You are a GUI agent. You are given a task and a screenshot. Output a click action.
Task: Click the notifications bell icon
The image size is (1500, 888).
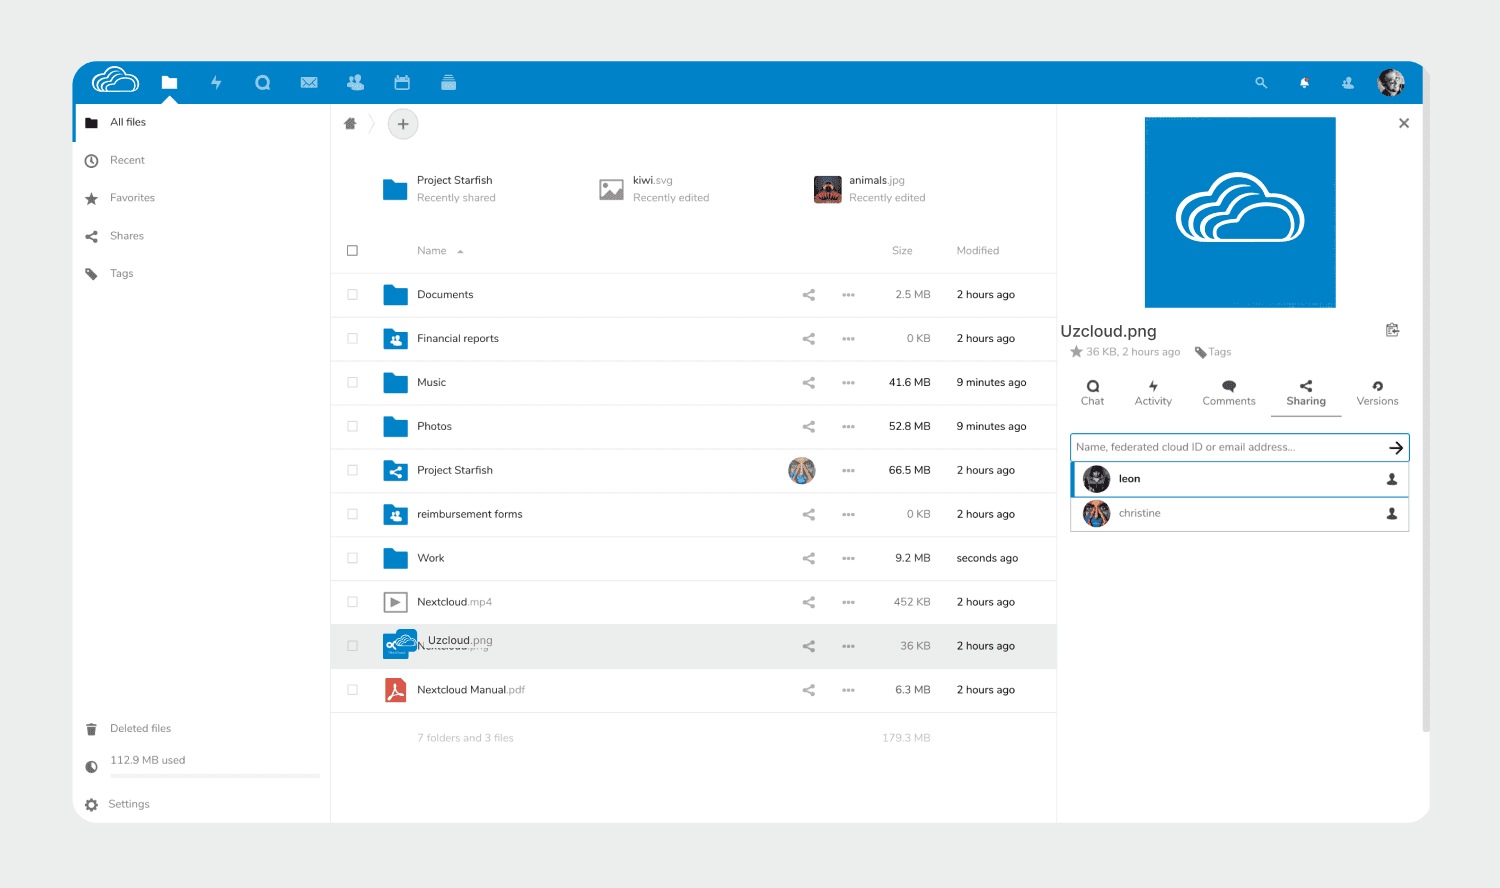click(1304, 83)
